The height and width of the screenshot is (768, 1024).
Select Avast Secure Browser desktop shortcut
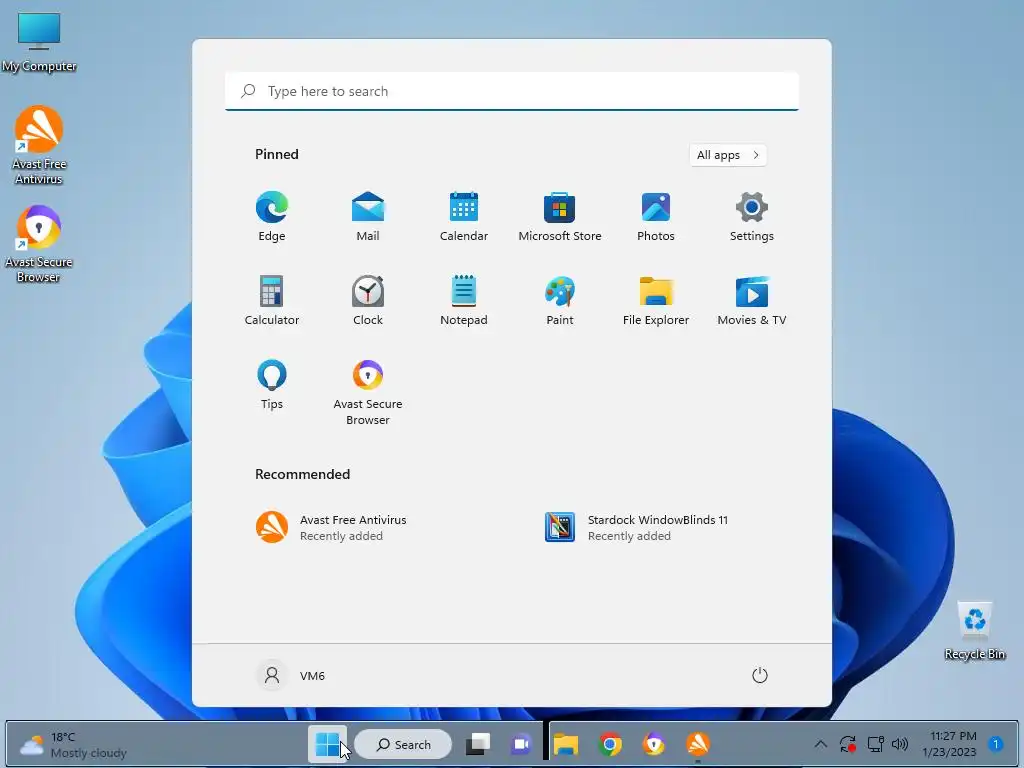pos(39,244)
